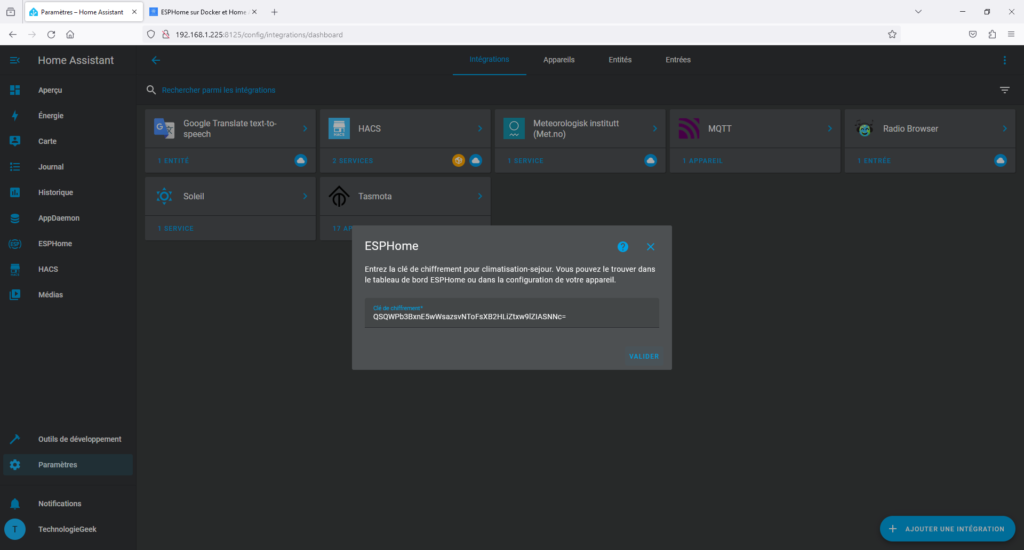Switch to Appareils tab
Image resolution: width=1024 pixels, height=550 pixels.
pyautogui.click(x=559, y=59)
